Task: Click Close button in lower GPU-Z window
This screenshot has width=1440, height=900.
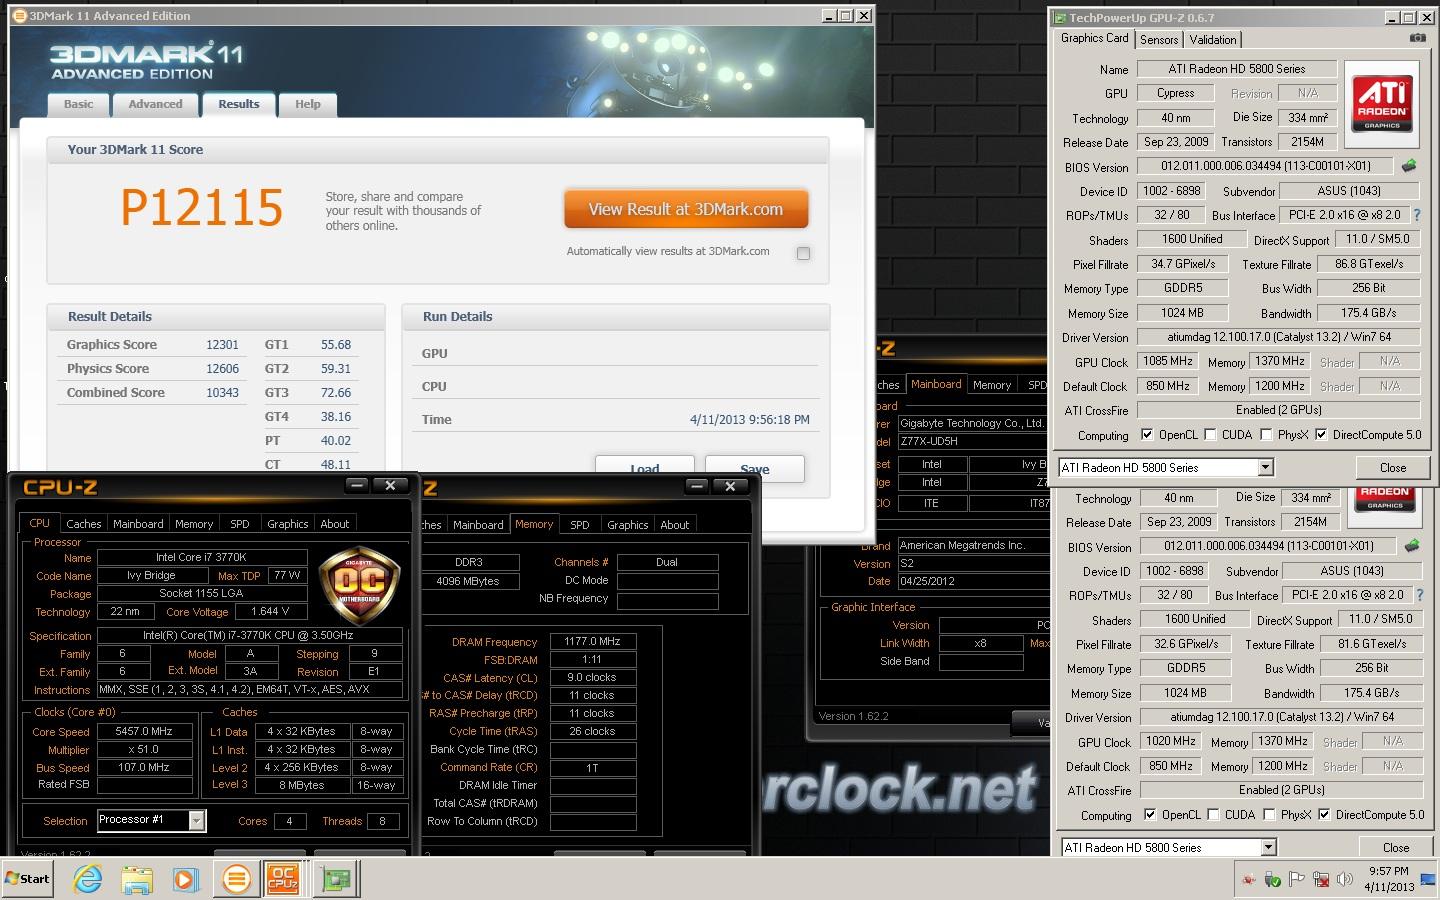Action: [1396, 847]
